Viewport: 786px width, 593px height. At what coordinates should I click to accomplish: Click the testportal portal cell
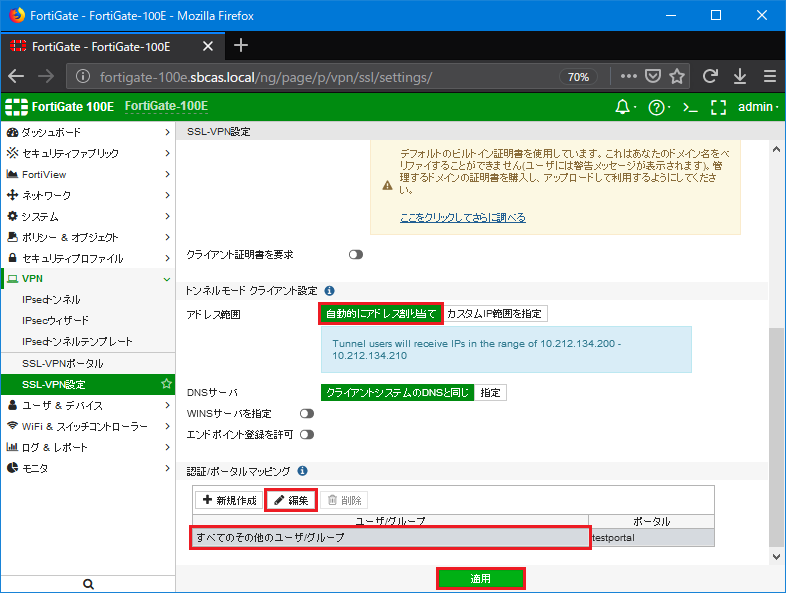(652, 538)
